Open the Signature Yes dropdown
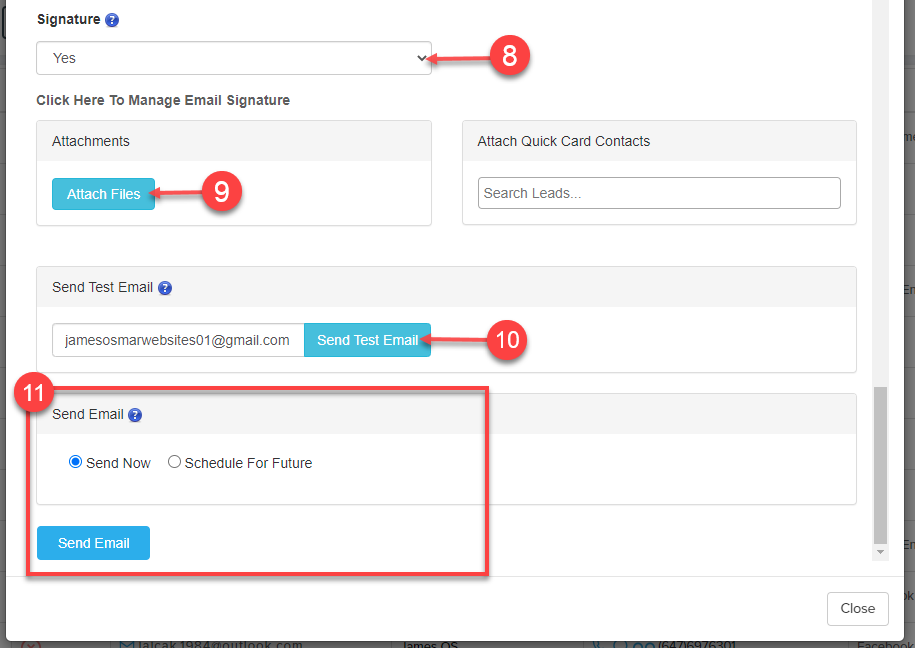 [234, 58]
